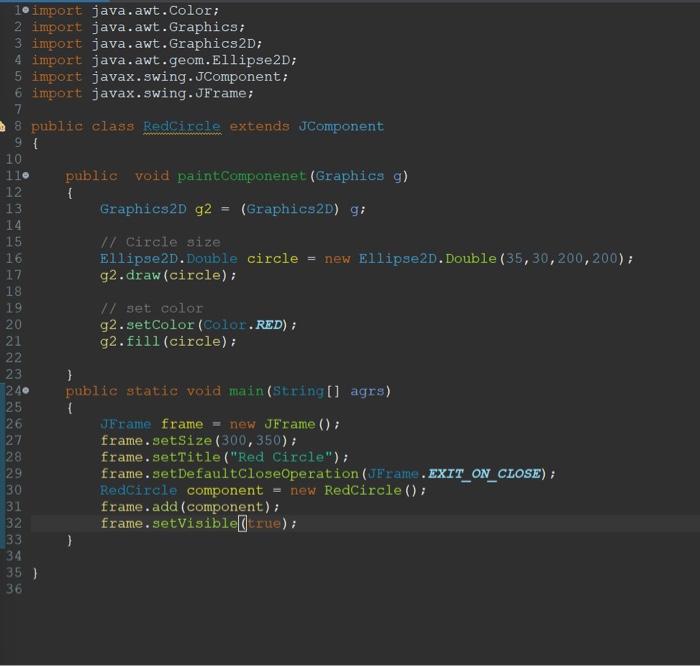Click line number 36 in the gutter
The width and height of the screenshot is (700, 666).
coord(14,589)
